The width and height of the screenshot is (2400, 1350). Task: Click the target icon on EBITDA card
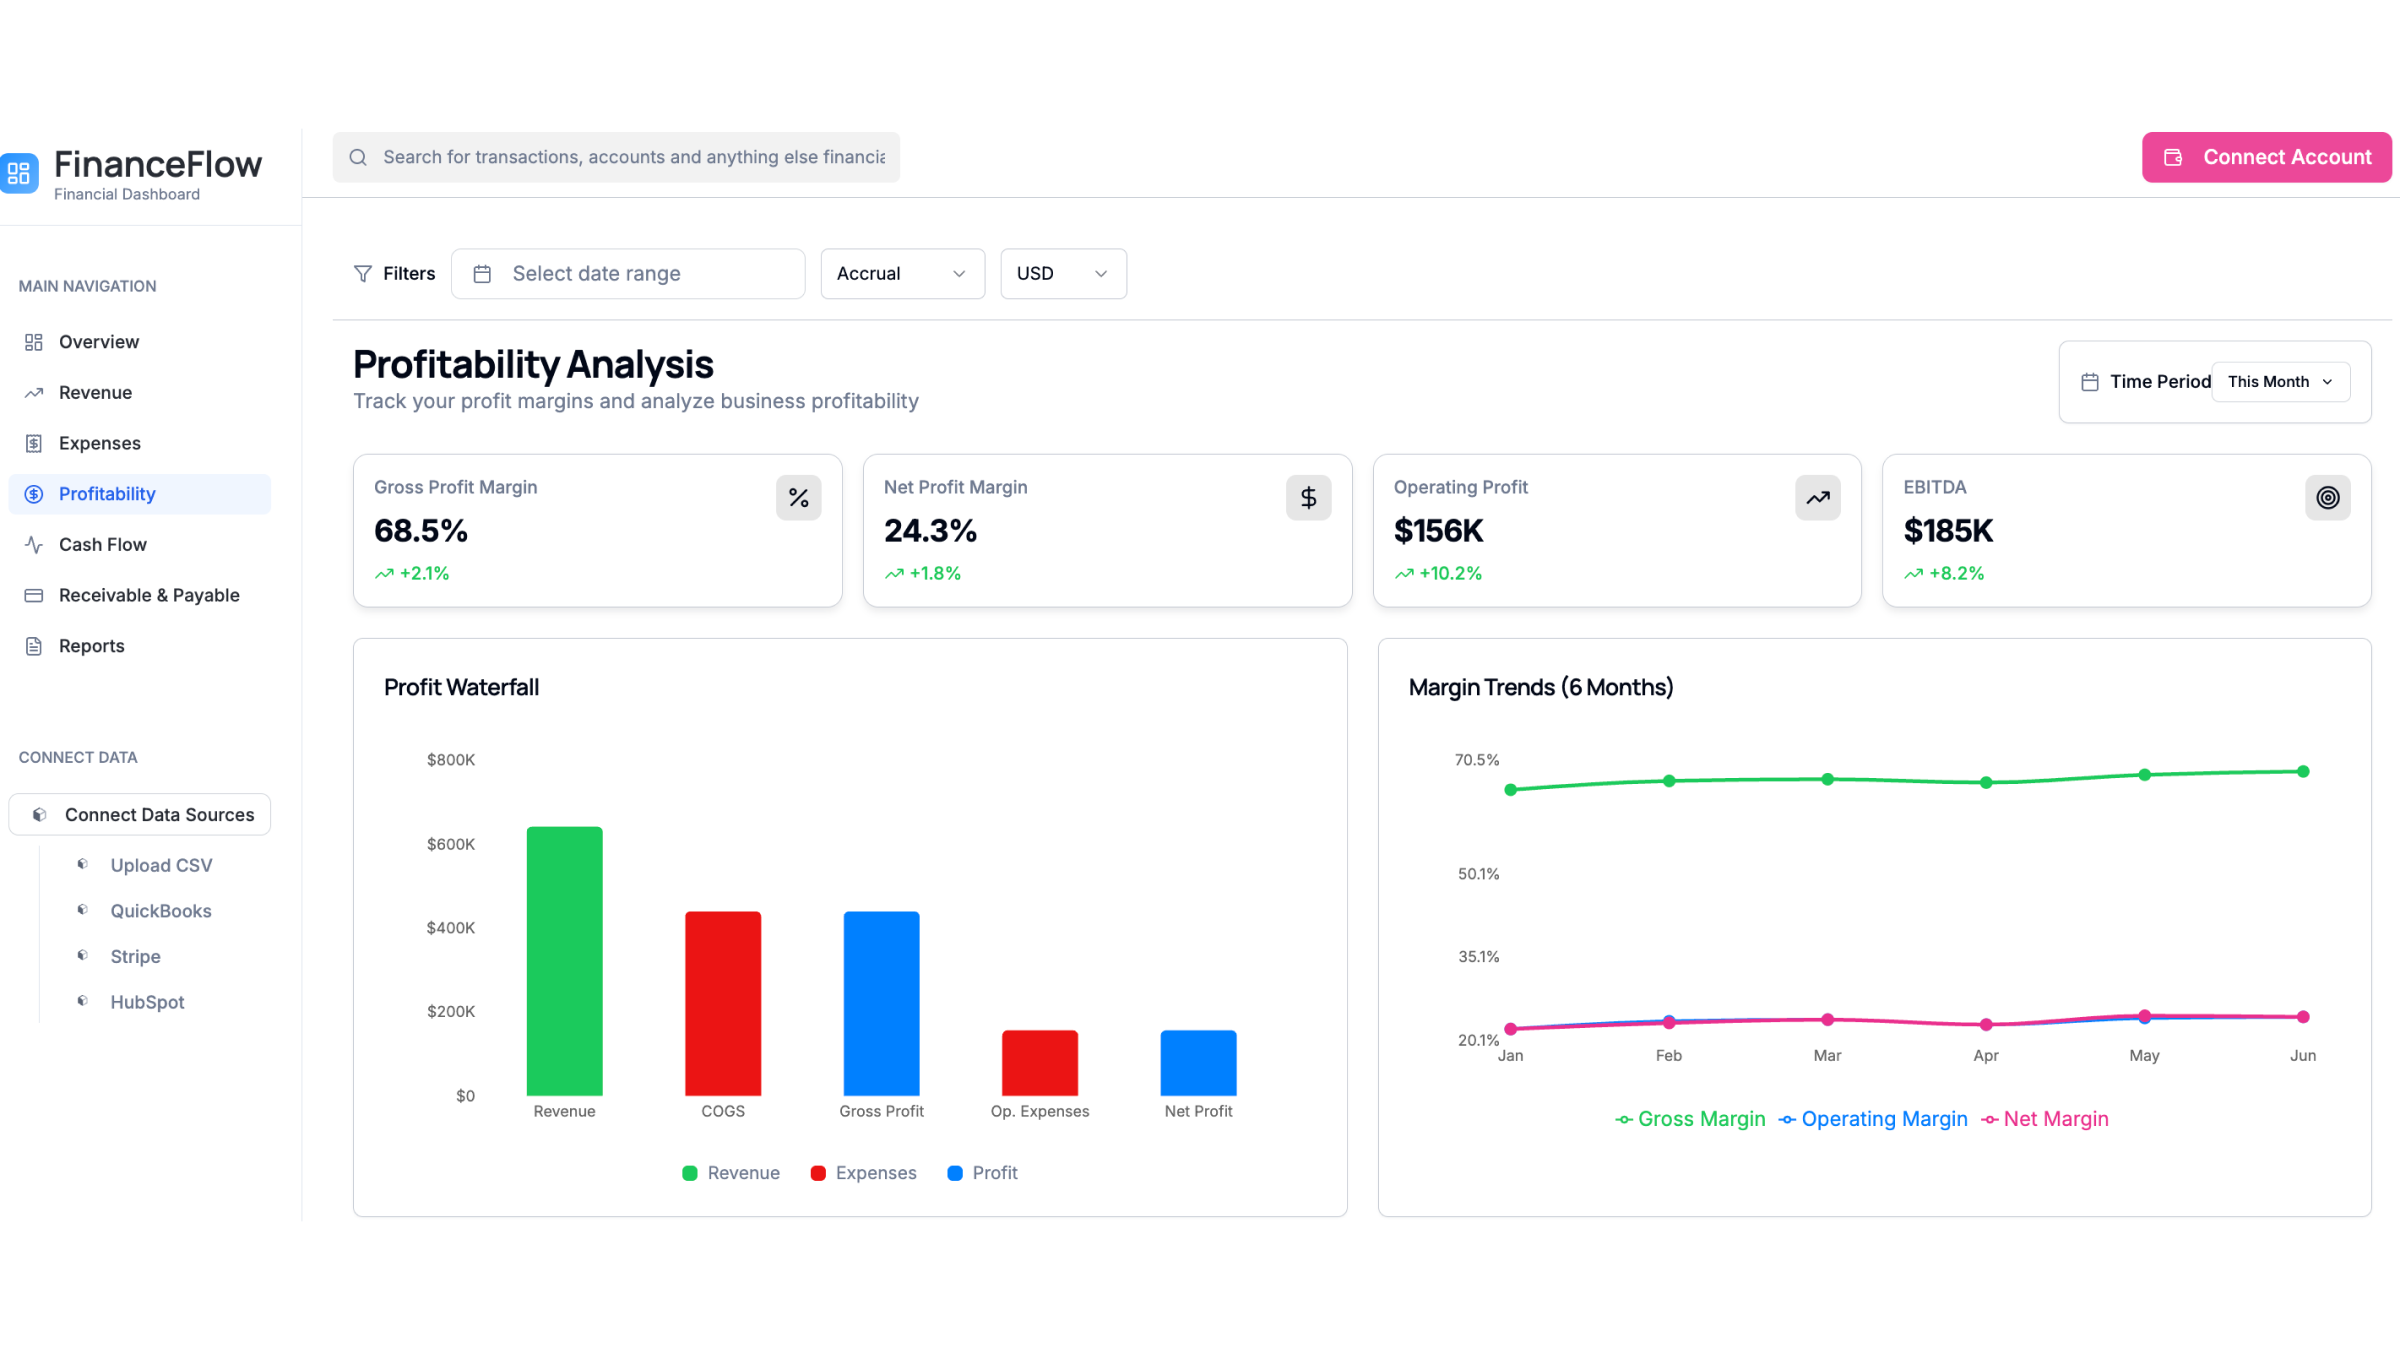click(2327, 497)
